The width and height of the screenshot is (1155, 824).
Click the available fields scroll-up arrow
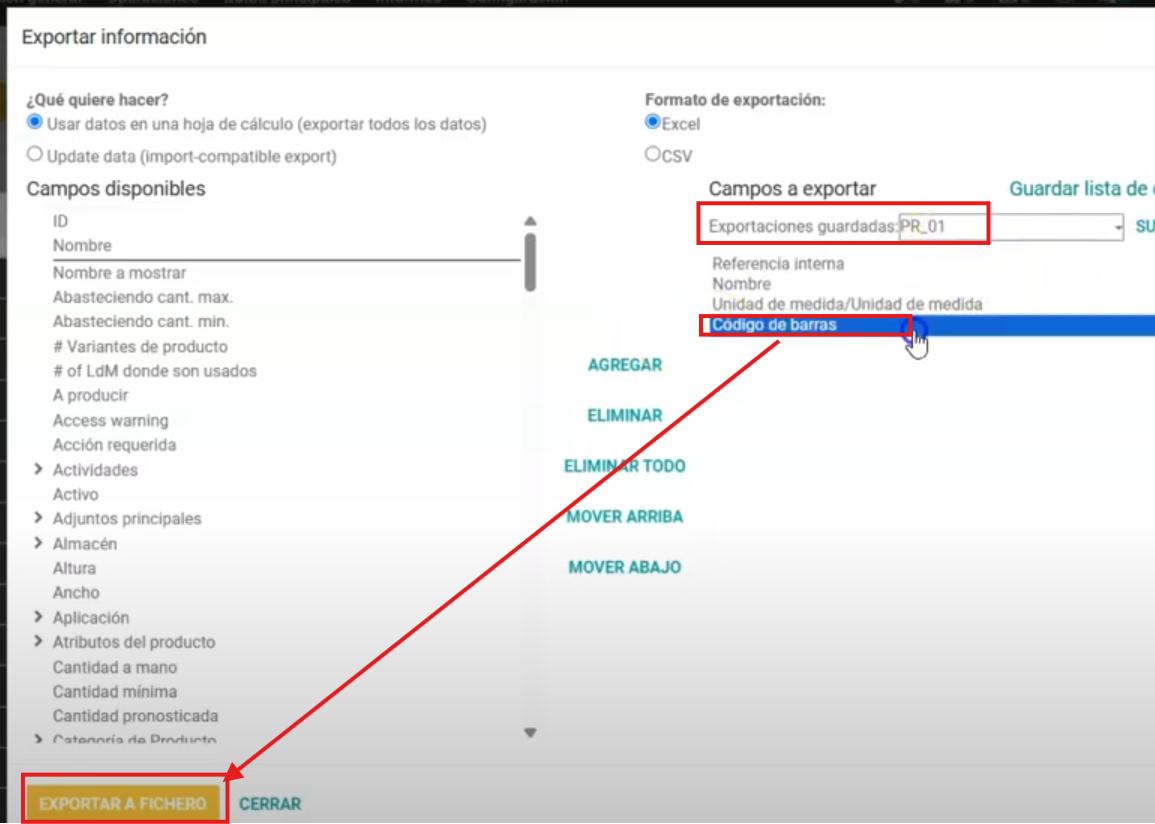click(x=531, y=221)
